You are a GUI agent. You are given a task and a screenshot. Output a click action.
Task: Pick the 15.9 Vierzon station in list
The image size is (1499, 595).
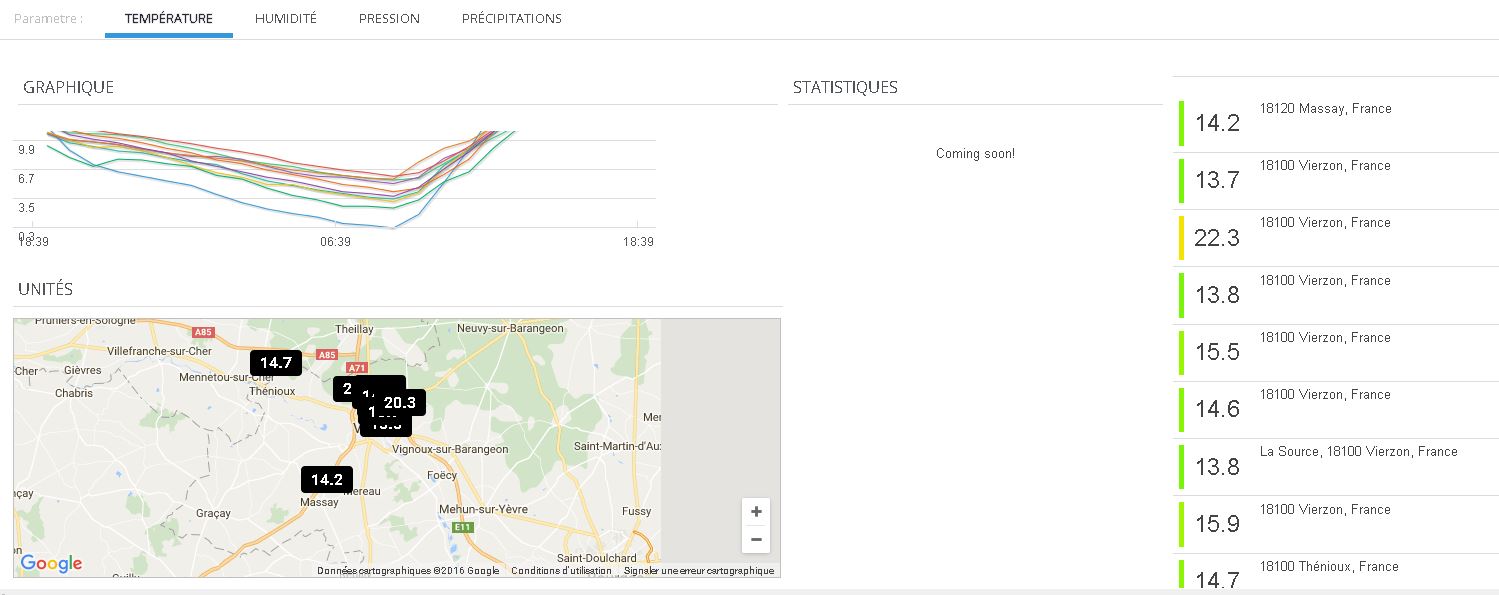pos(1324,510)
